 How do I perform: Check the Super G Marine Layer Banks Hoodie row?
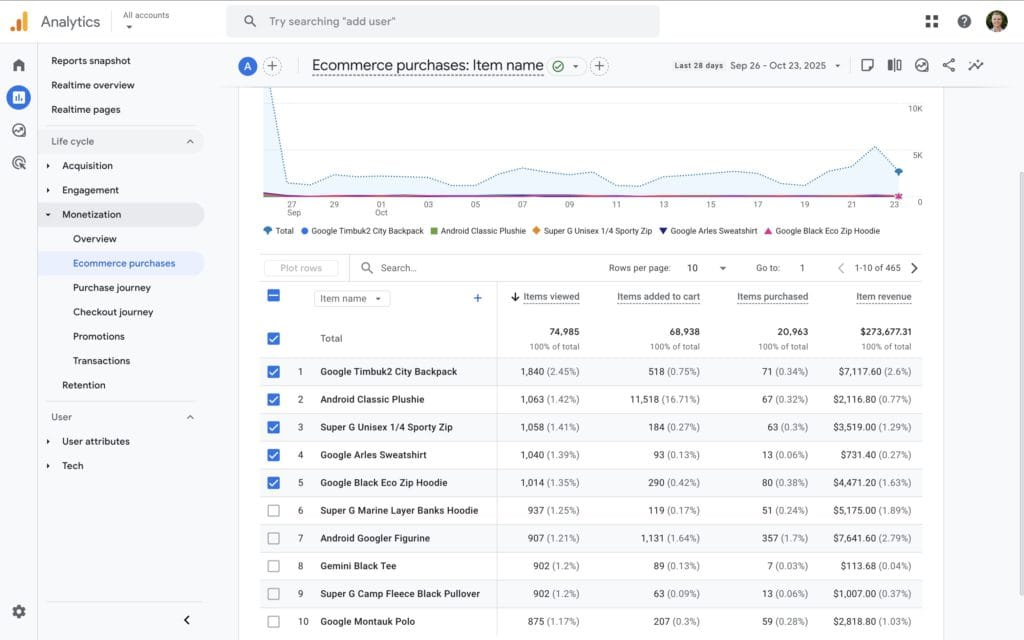(273, 510)
